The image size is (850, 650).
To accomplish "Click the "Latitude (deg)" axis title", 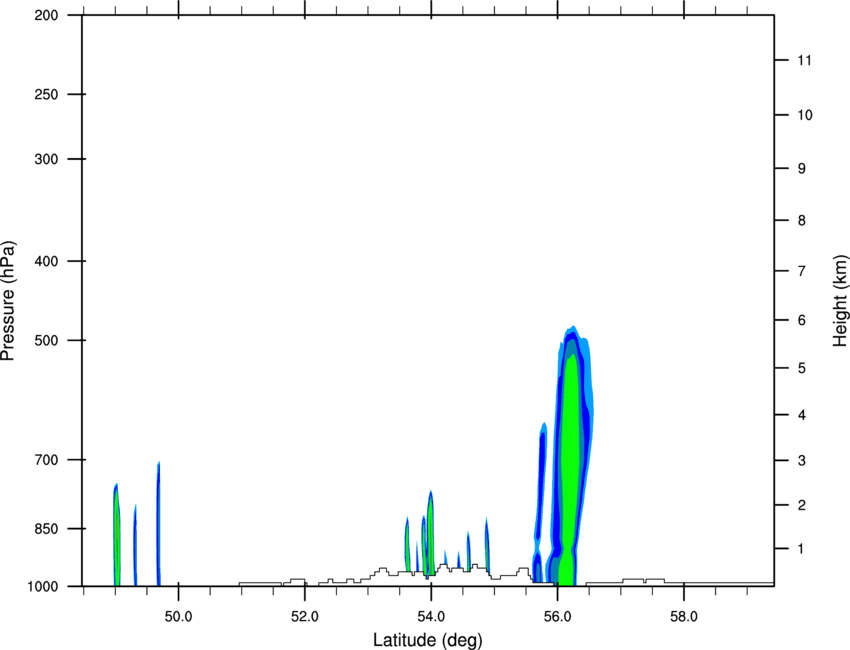I will (427, 640).
